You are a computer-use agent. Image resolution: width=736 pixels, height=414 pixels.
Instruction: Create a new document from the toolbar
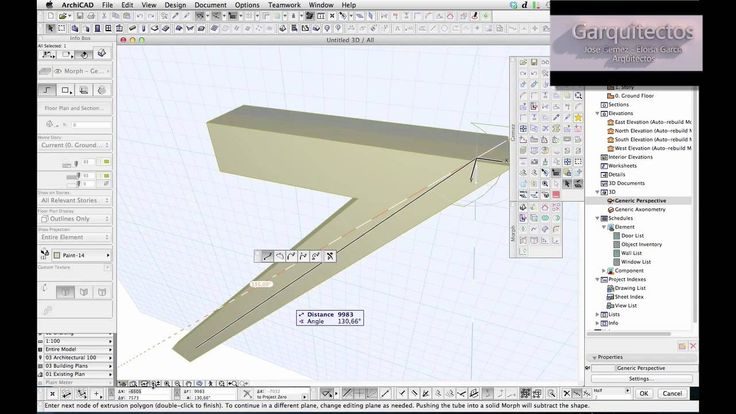(51, 16)
